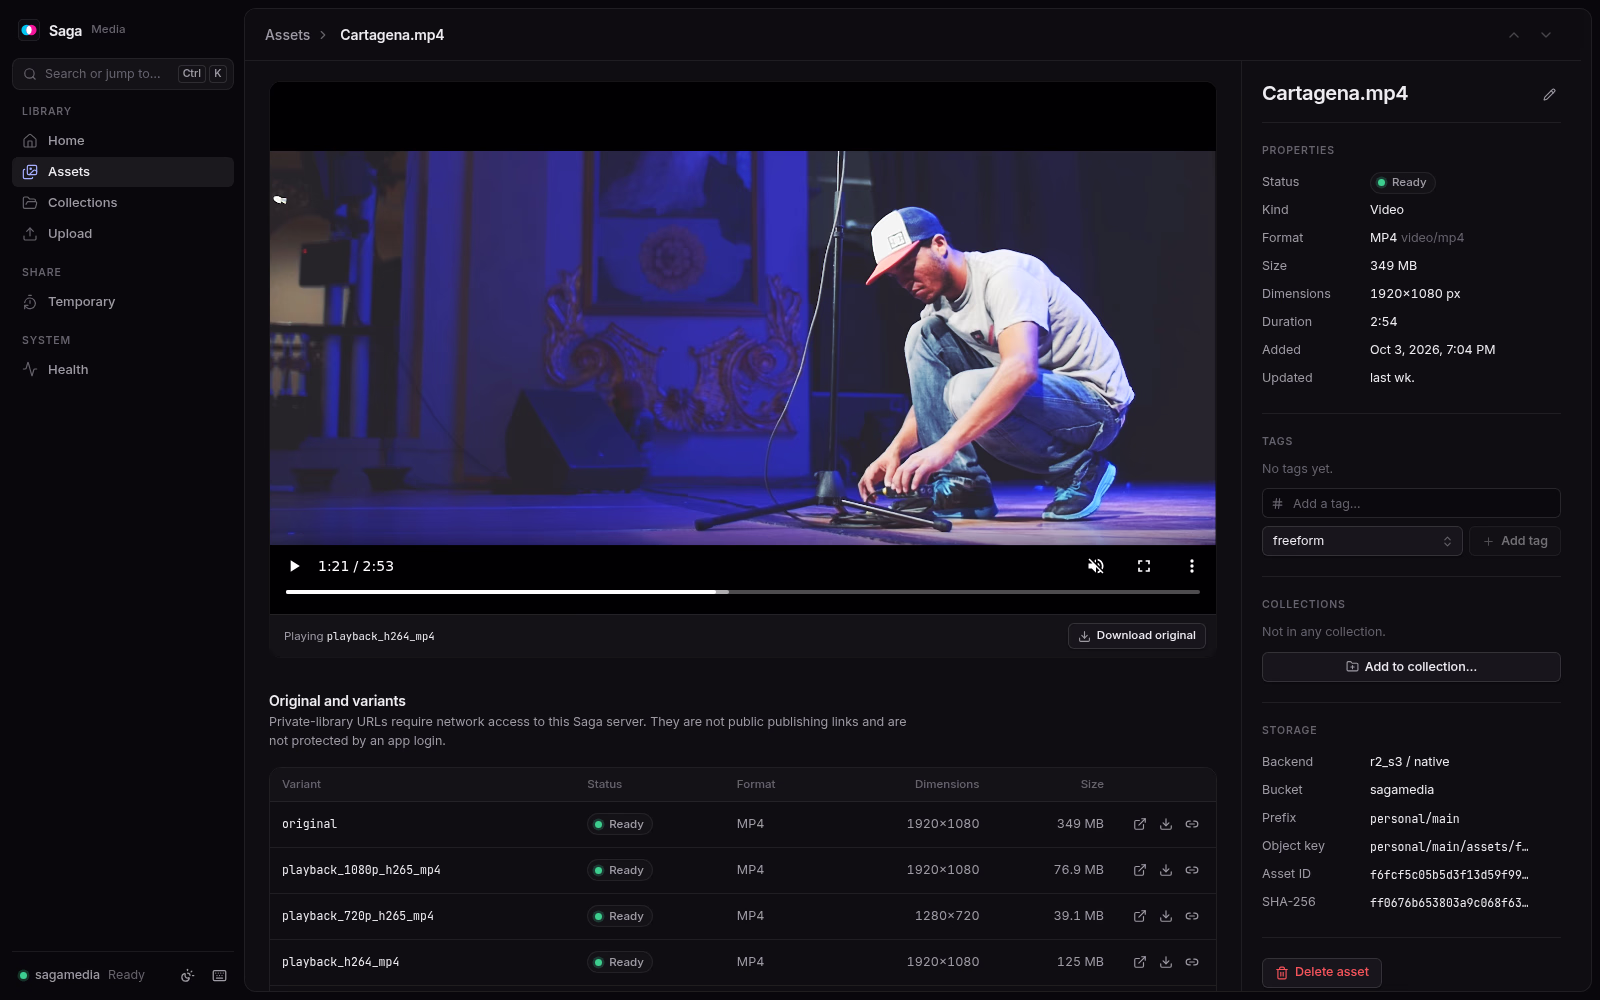This screenshot has width=1600, height=1000.
Task: Download the original variant from the table row
Action: pos(1166,824)
